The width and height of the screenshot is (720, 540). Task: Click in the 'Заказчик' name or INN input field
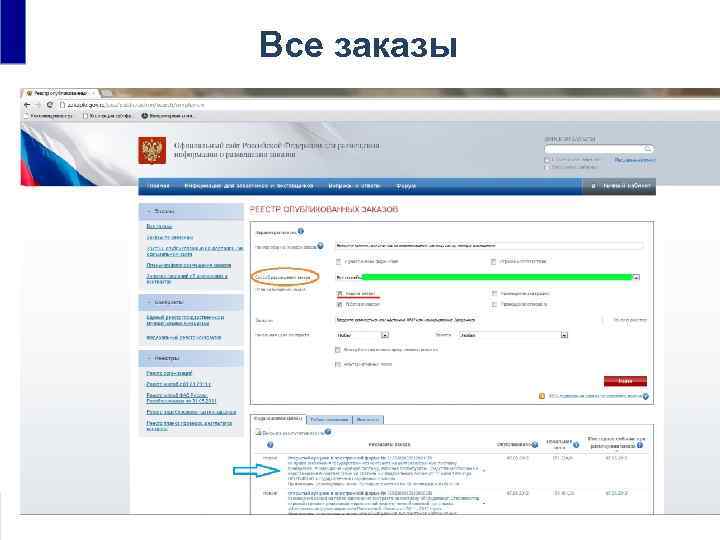coord(467,320)
